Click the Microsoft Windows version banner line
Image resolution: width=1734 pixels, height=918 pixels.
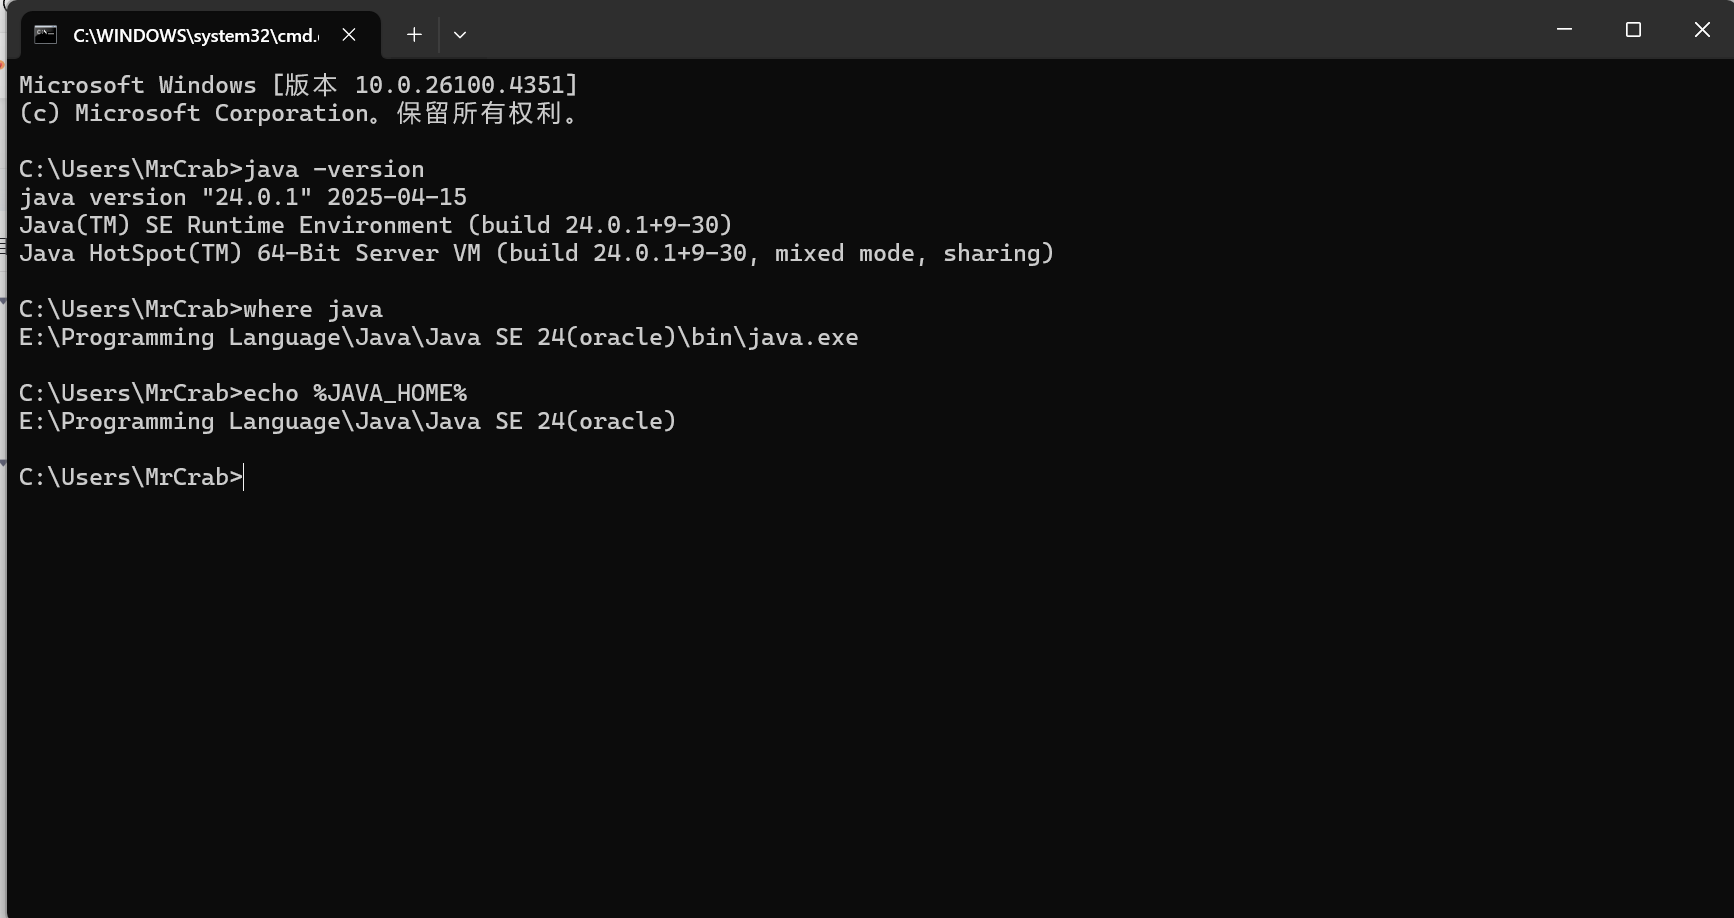point(296,84)
